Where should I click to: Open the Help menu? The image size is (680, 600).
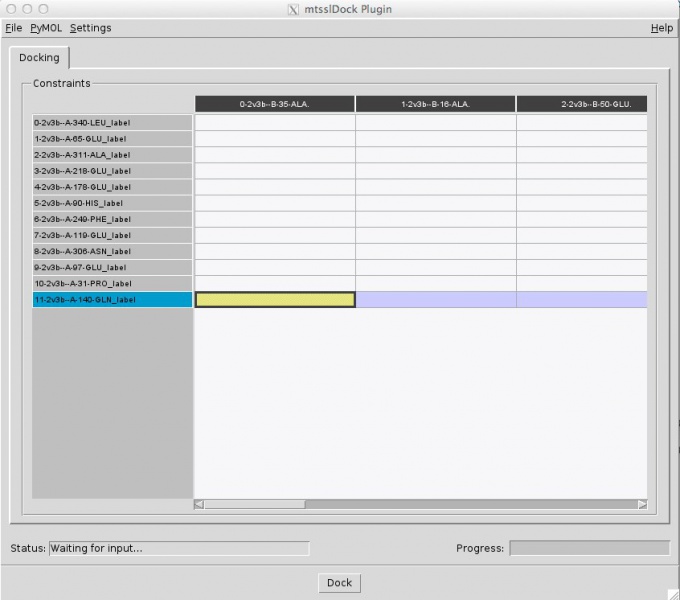pyautogui.click(x=661, y=28)
